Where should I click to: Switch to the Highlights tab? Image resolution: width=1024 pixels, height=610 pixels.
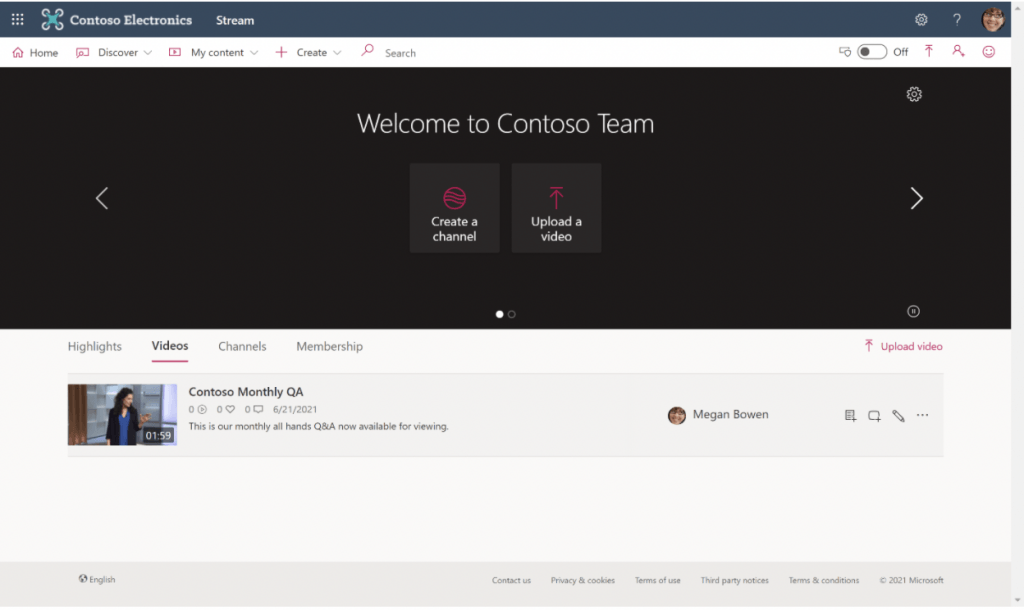pos(95,346)
